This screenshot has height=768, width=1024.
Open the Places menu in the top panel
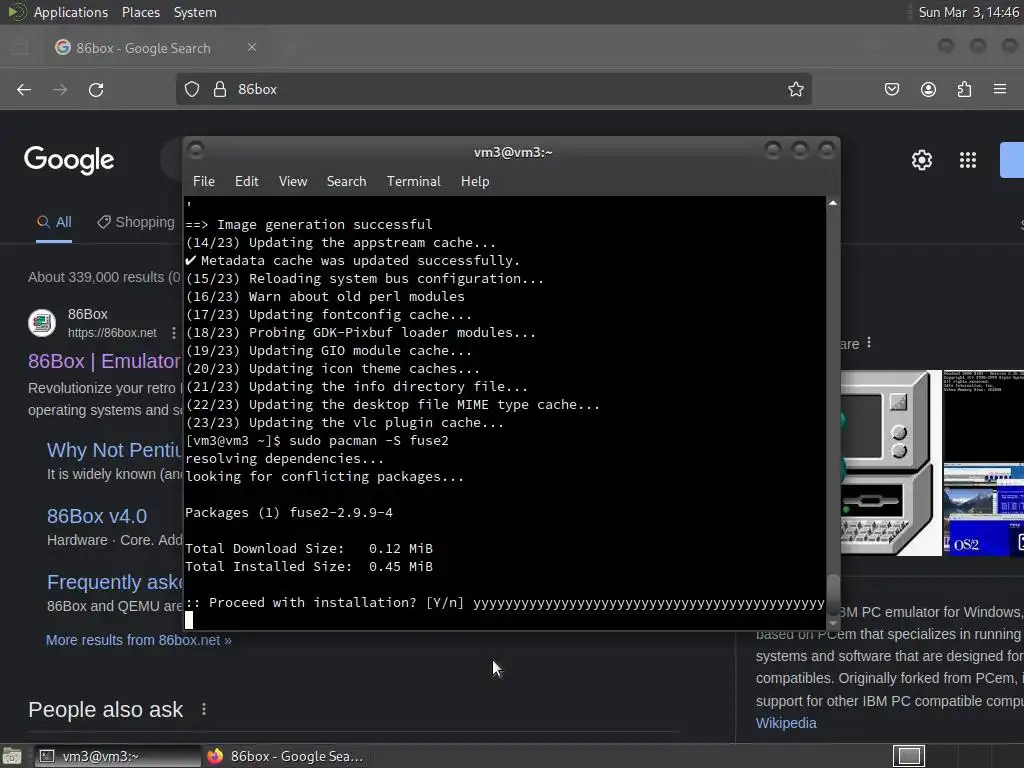coord(140,12)
